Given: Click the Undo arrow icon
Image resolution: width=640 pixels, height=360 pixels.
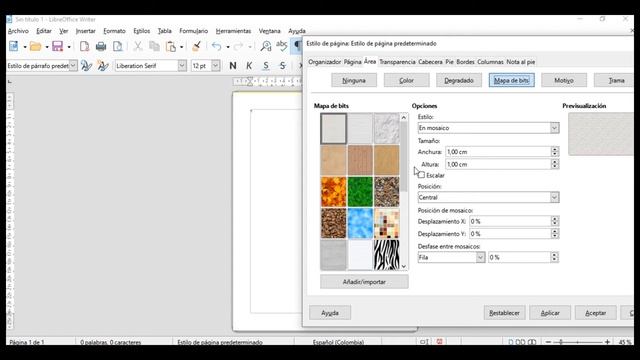Looking at the screenshot, I should click(x=217, y=47).
